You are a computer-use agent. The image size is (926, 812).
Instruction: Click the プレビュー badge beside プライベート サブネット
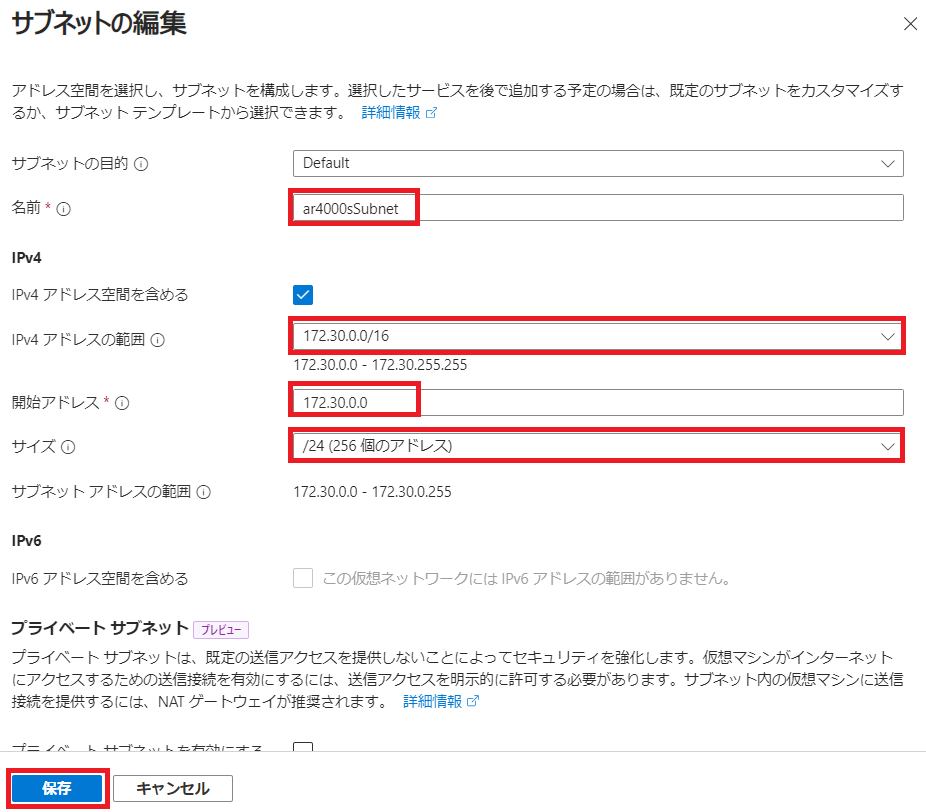(220, 629)
